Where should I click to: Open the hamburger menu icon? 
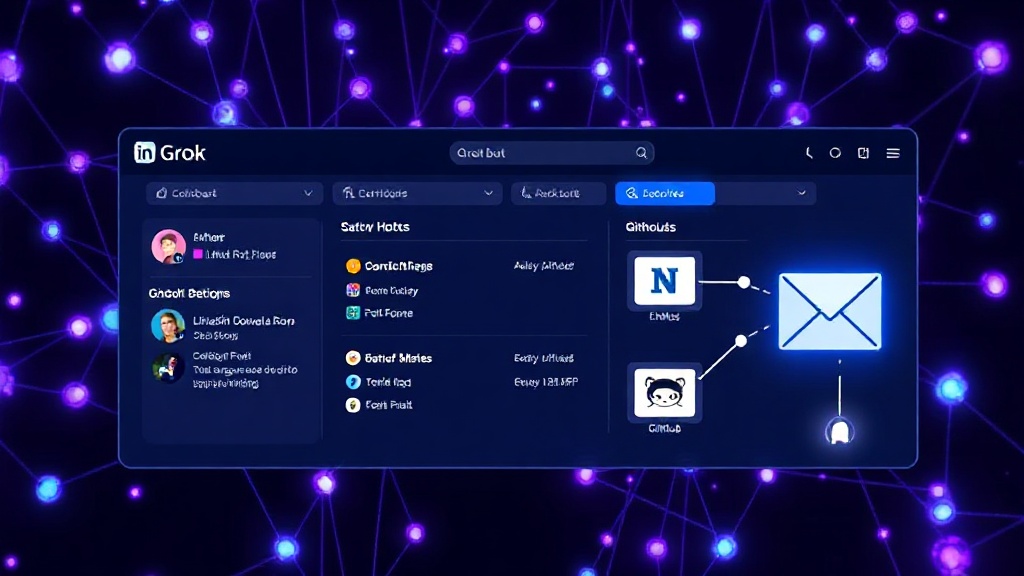893,153
